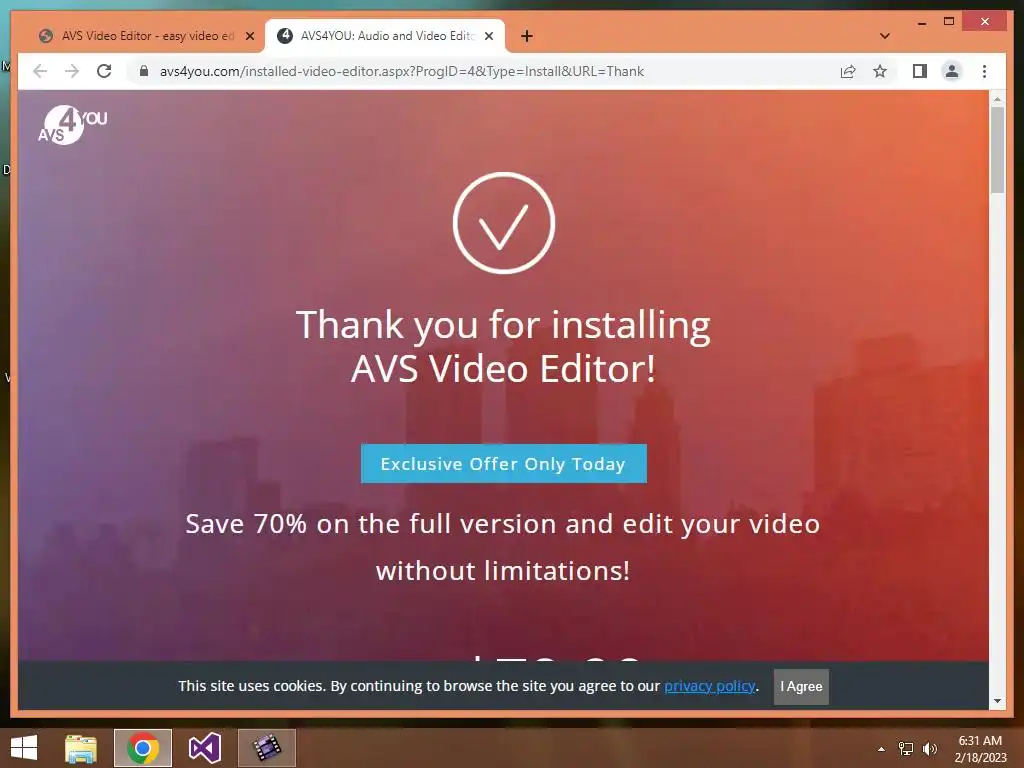Image resolution: width=1024 pixels, height=768 pixels.
Task: Open the Chrome three-dot menu
Action: pos(984,71)
